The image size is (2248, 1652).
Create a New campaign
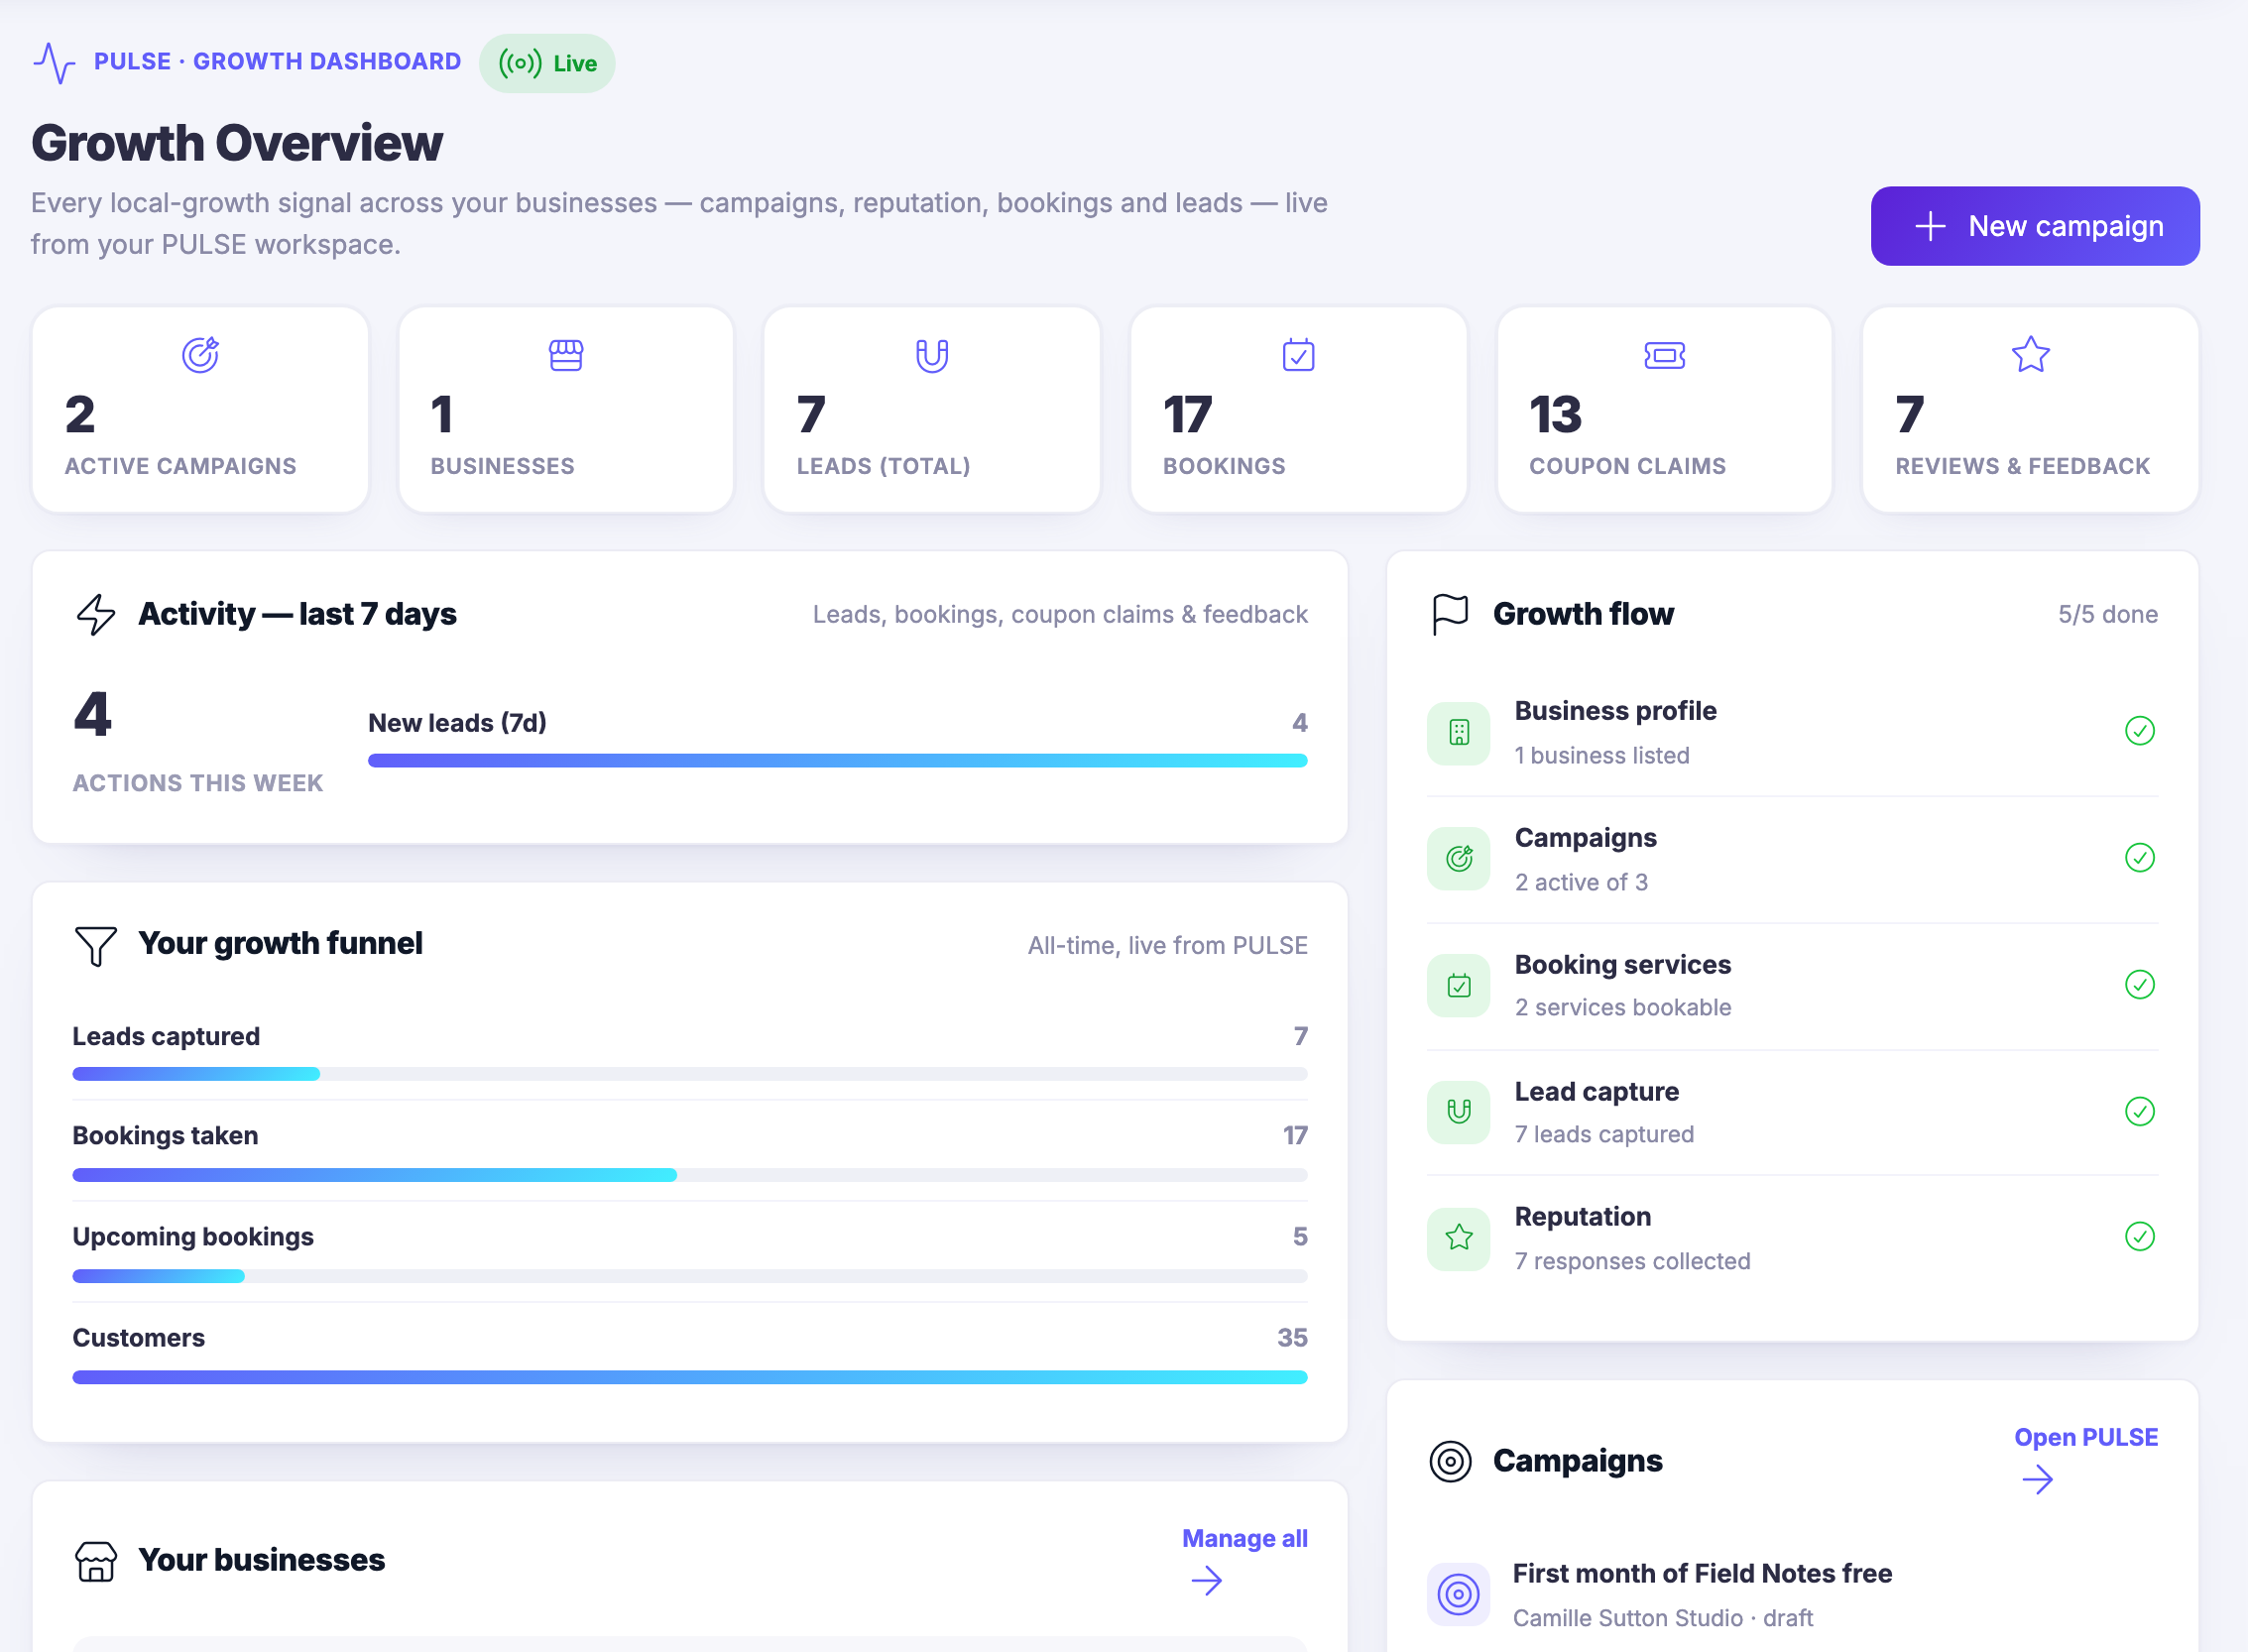(x=2034, y=226)
